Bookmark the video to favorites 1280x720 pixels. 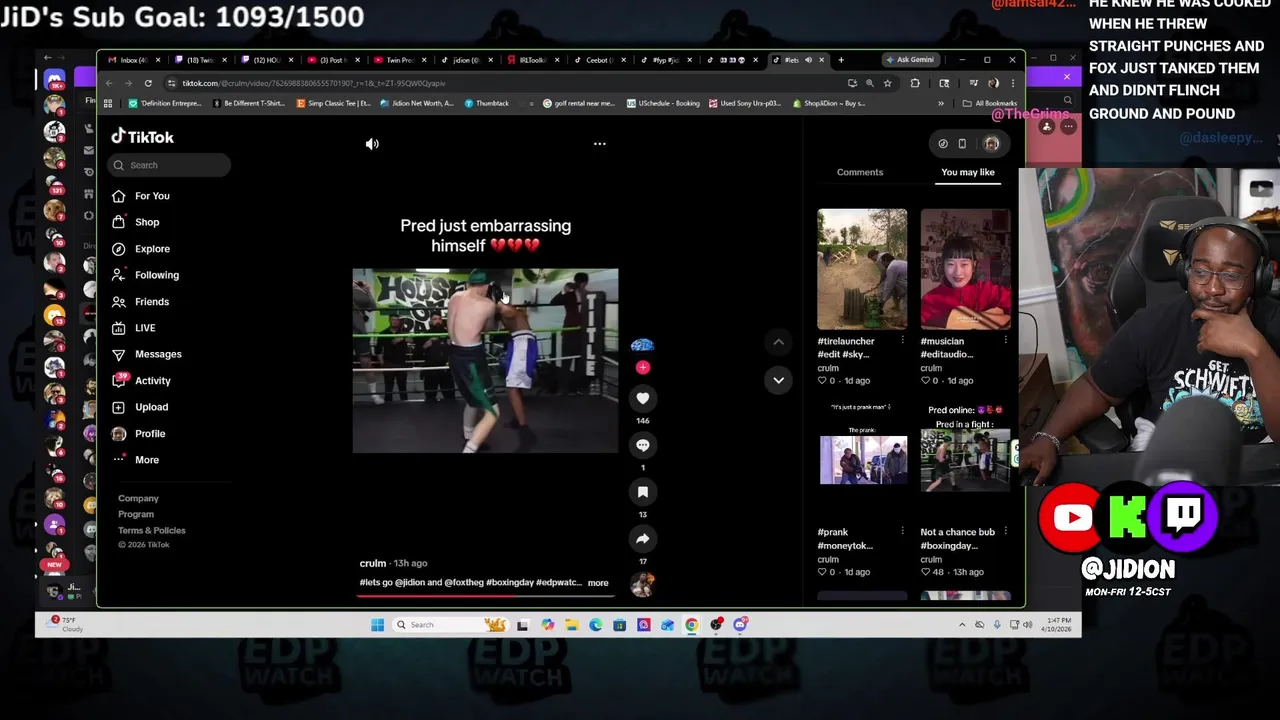coord(643,492)
